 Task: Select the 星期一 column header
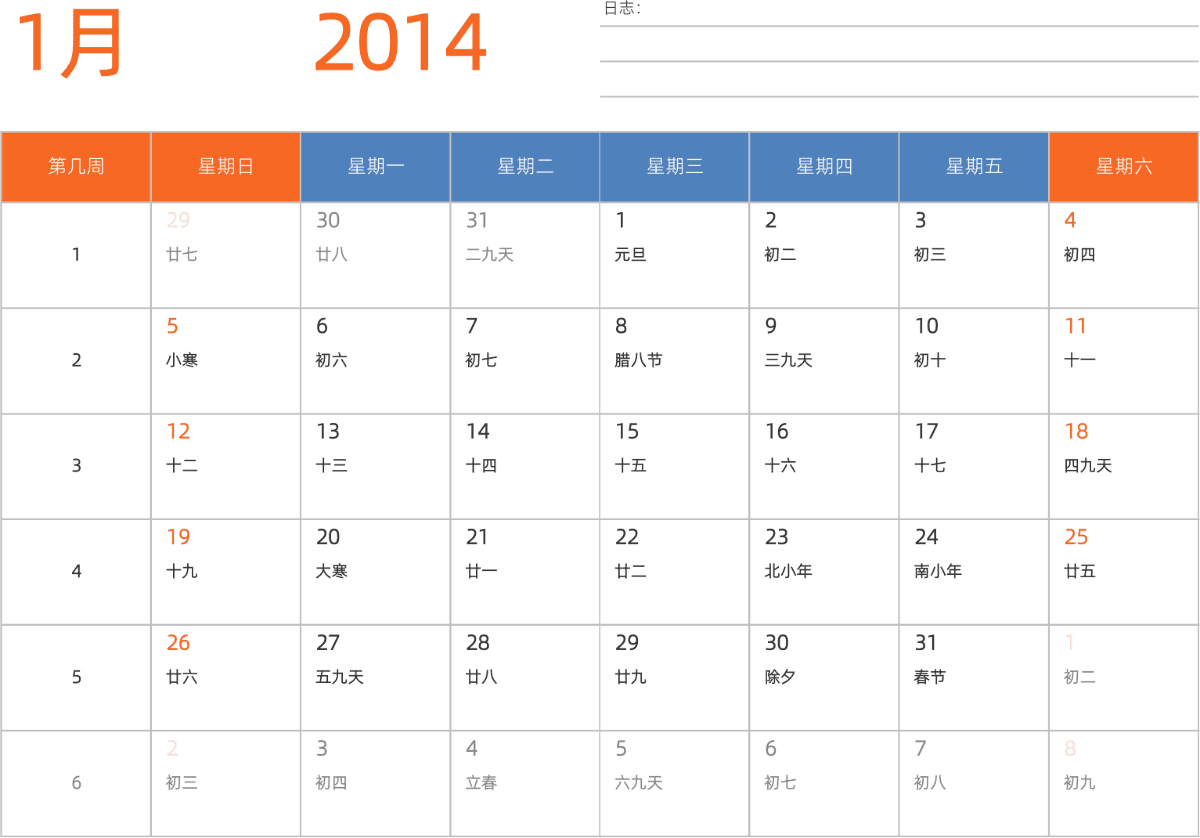coord(375,167)
